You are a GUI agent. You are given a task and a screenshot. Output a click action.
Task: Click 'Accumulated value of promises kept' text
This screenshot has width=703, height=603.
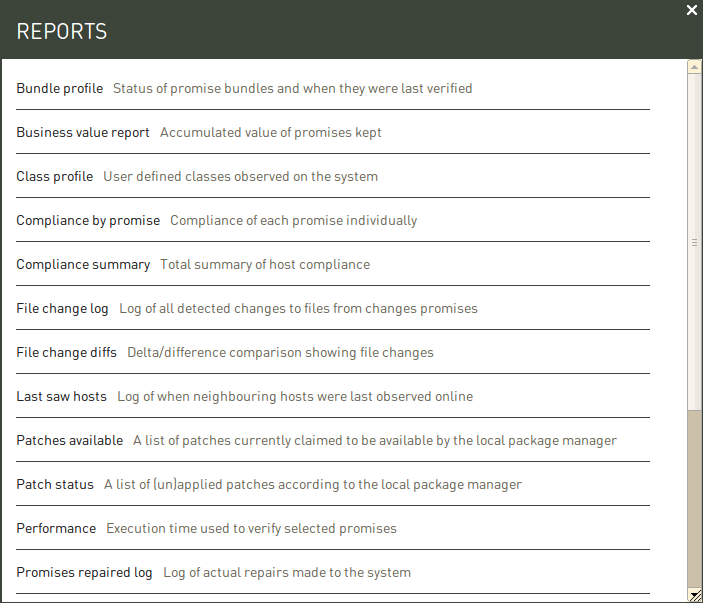tap(271, 133)
